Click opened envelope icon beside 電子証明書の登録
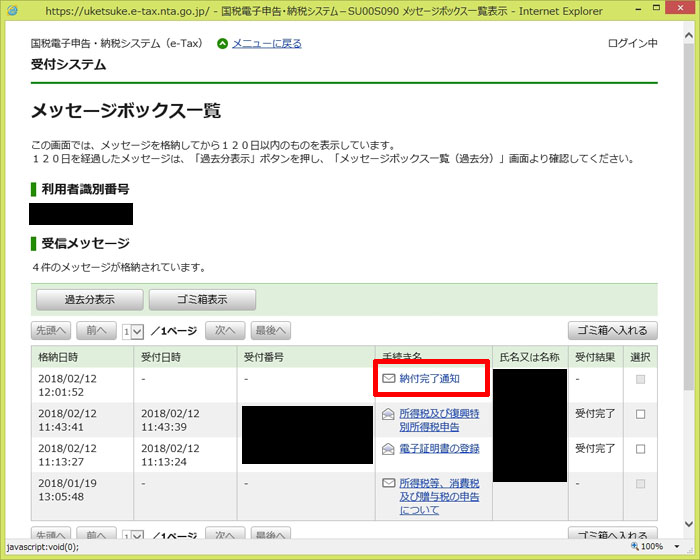This screenshot has height=560, width=700. point(388,449)
